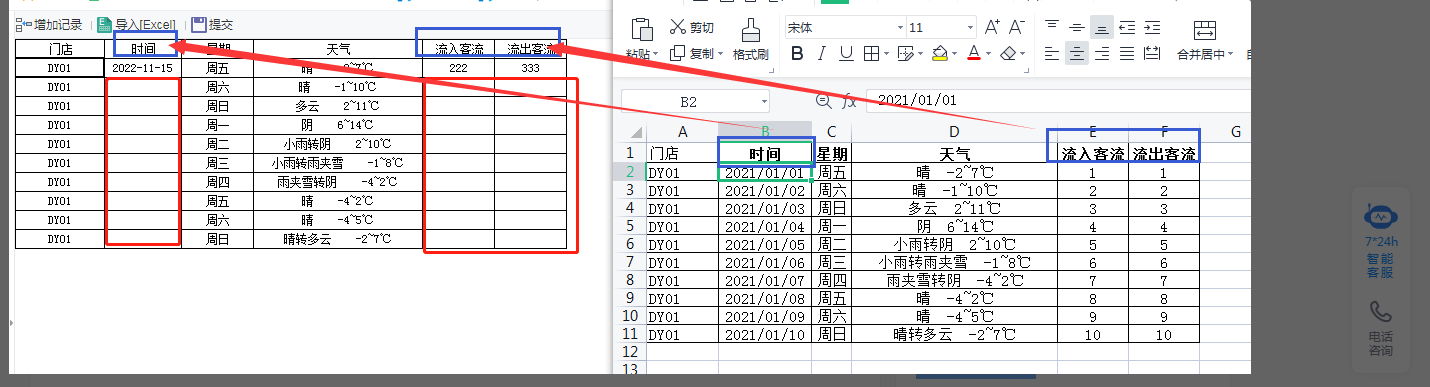
Task: Open the Merge and Center (合并居中) dropdown
Action: (1230, 54)
